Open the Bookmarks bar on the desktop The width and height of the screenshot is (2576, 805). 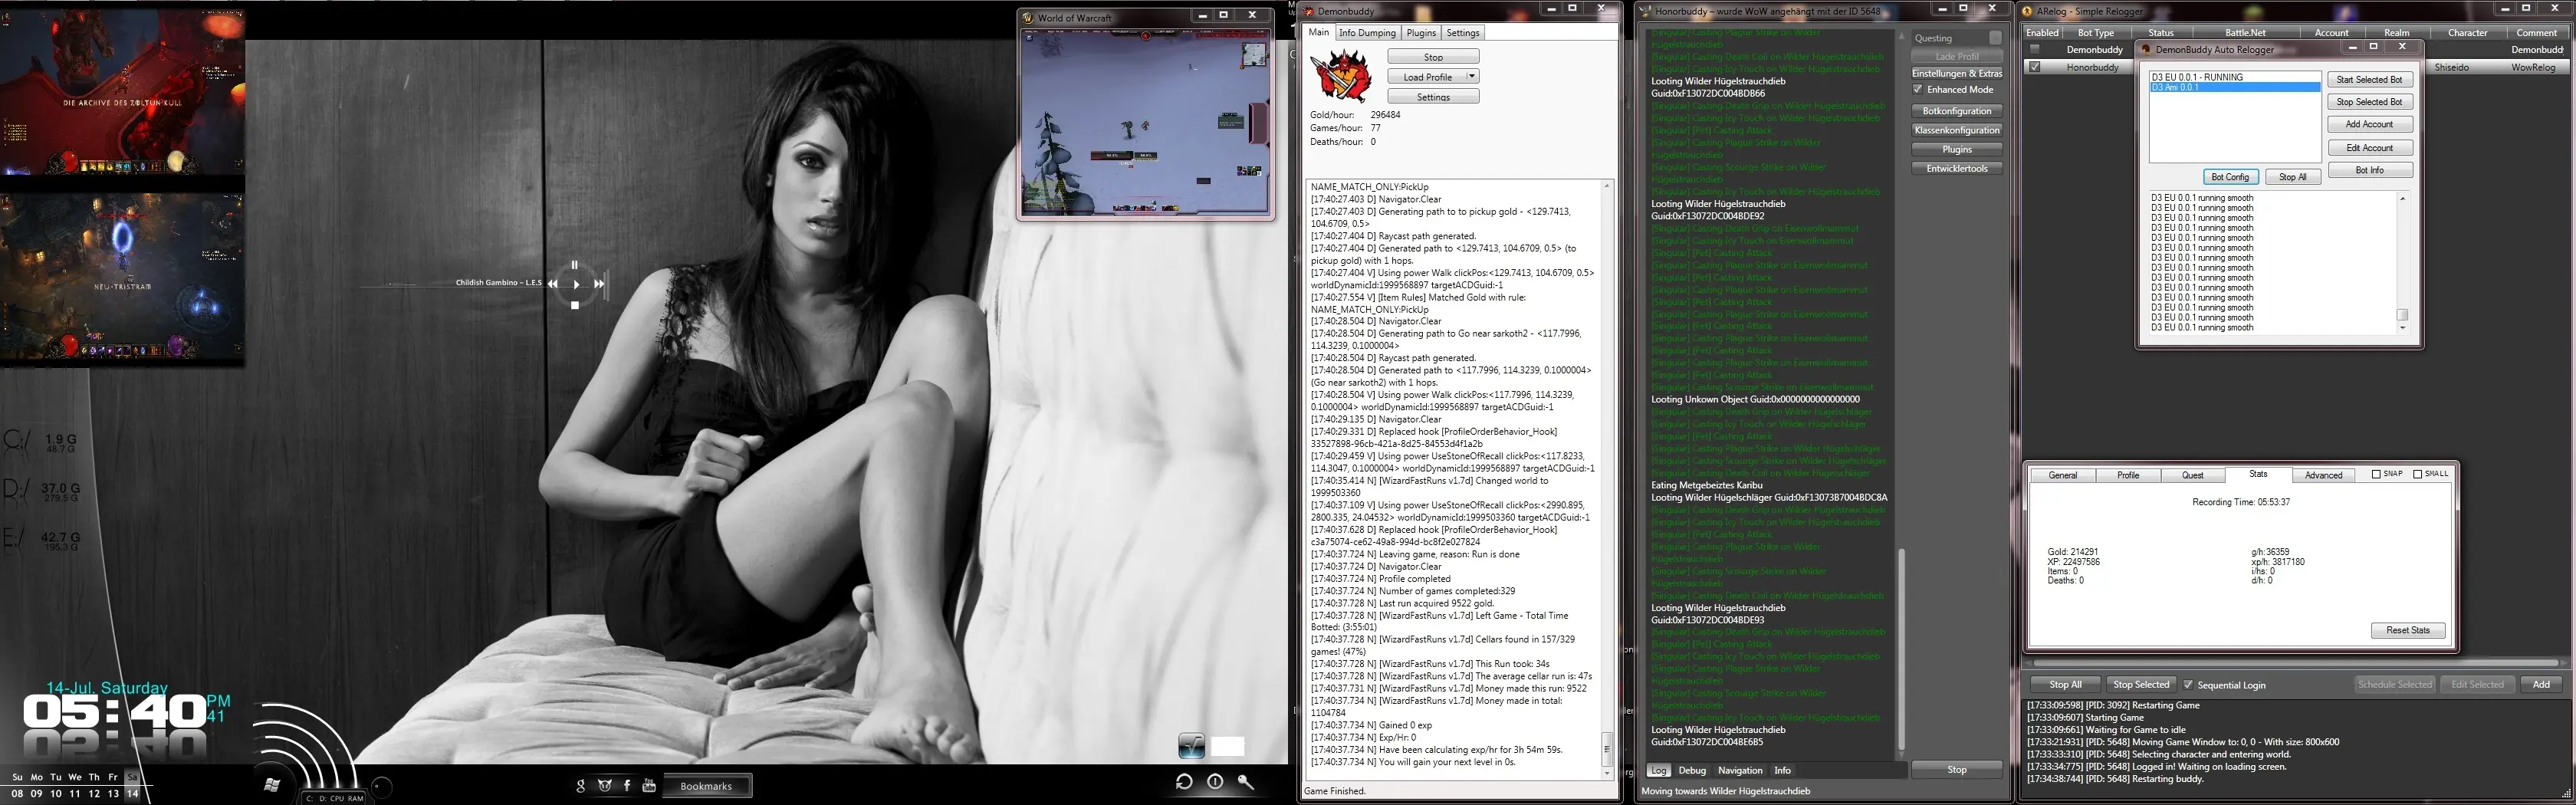[707, 786]
